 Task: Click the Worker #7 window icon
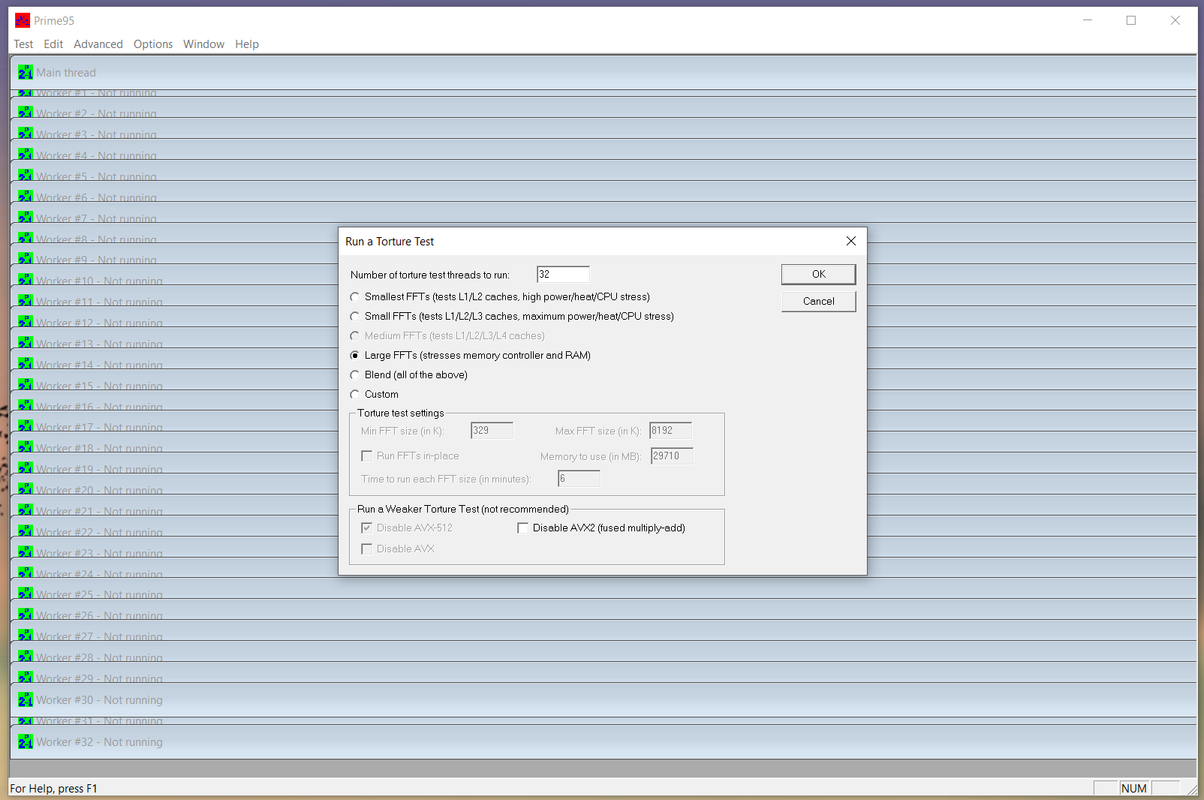point(25,218)
